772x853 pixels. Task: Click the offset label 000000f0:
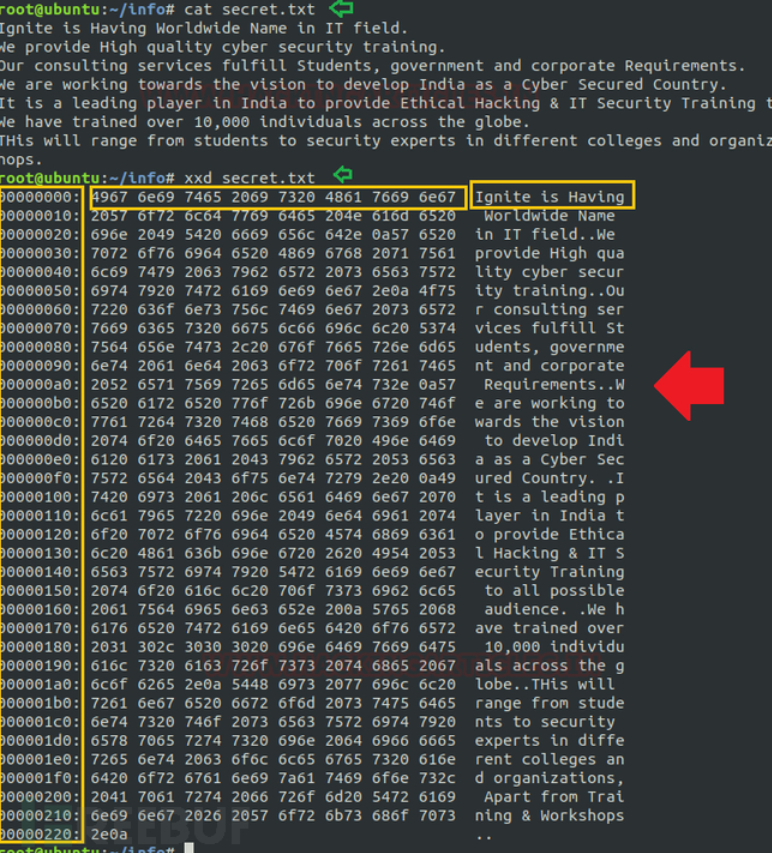(39, 478)
